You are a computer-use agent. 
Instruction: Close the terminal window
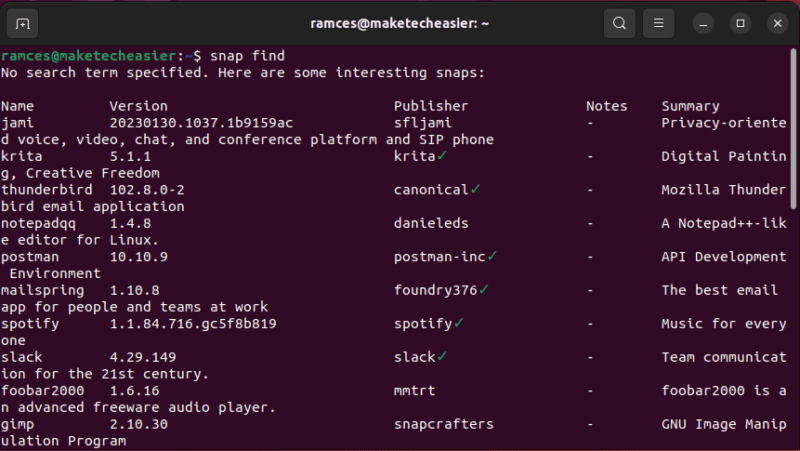(778, 23)
